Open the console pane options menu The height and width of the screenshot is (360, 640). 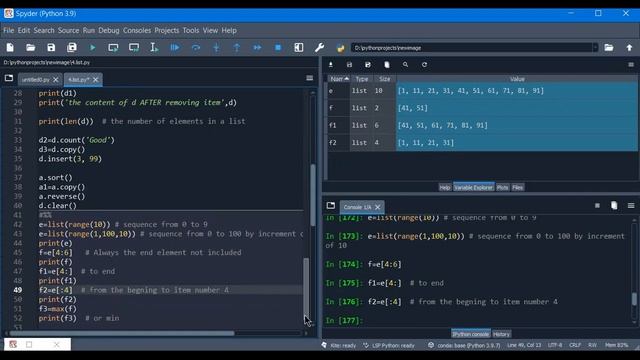tap(631, 206)
